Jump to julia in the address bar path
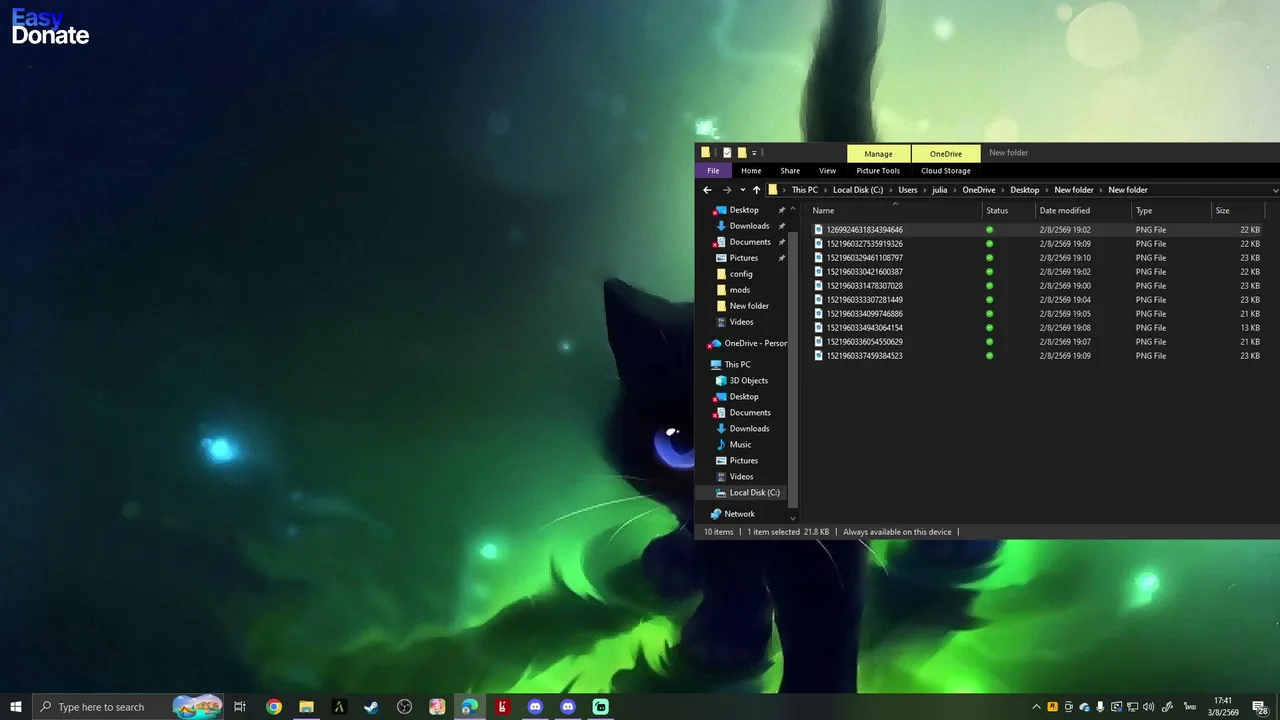1280x720 pixels. tap(940, 190)
